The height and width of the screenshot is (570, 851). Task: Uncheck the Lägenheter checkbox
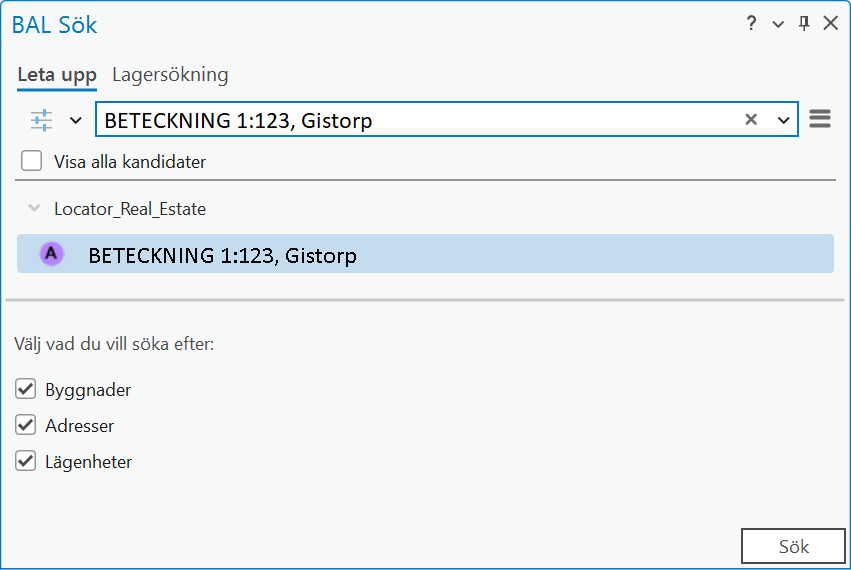(x=27, y=461)
